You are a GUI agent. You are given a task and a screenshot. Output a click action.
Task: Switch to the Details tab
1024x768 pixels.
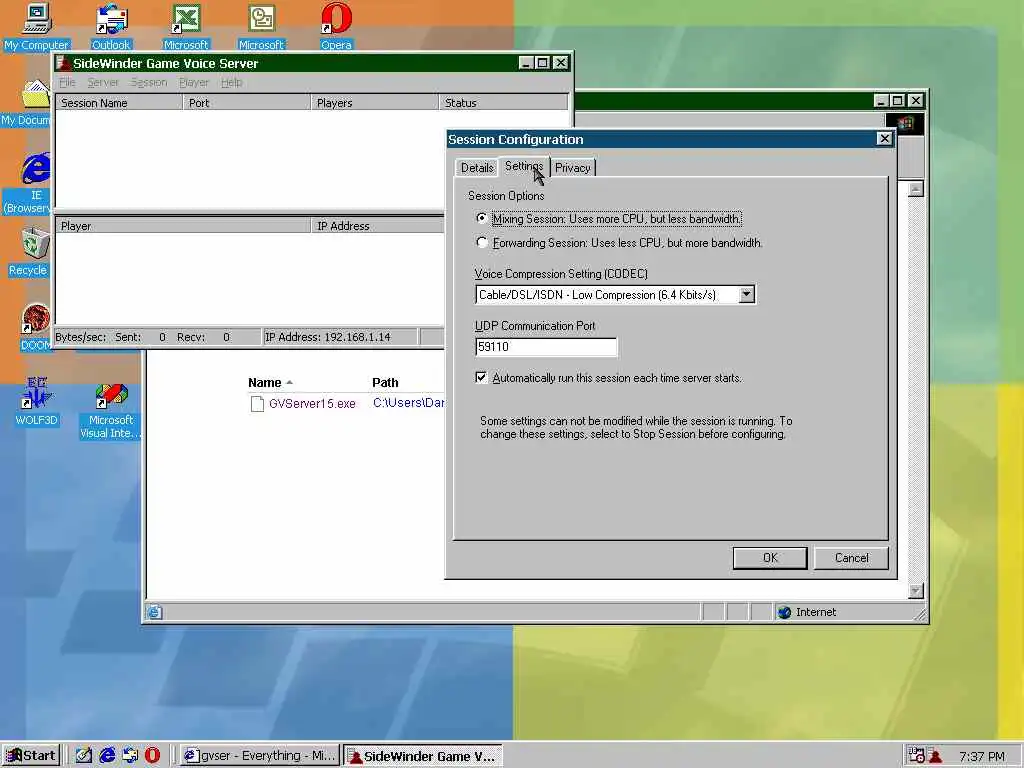point(477,168)
